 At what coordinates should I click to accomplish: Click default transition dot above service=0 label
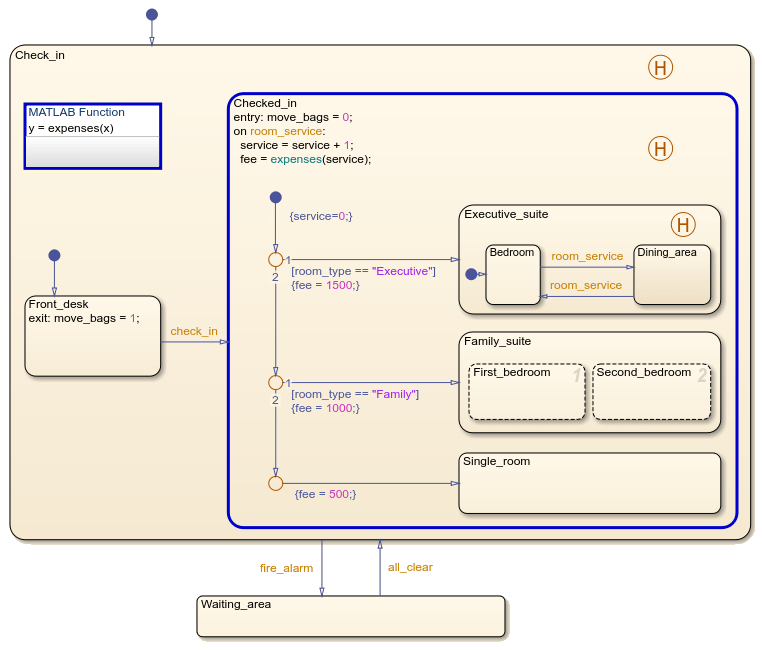[276, 198]
